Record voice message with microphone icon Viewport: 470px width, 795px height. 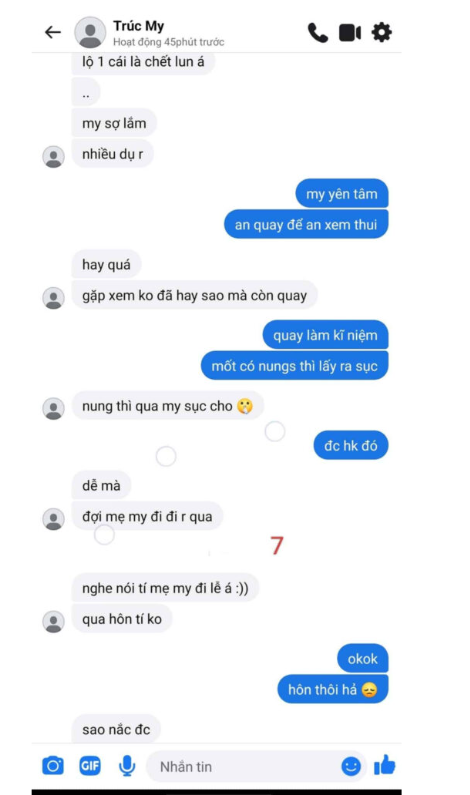pyautogui.click(x=127, y=766)
